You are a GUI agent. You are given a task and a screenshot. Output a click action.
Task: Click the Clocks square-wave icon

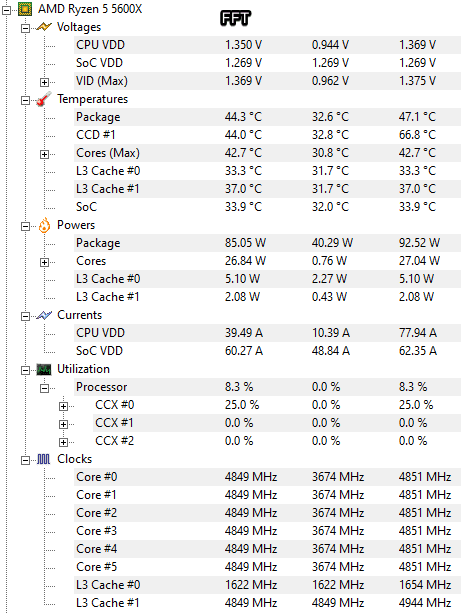tap(44, 459)
